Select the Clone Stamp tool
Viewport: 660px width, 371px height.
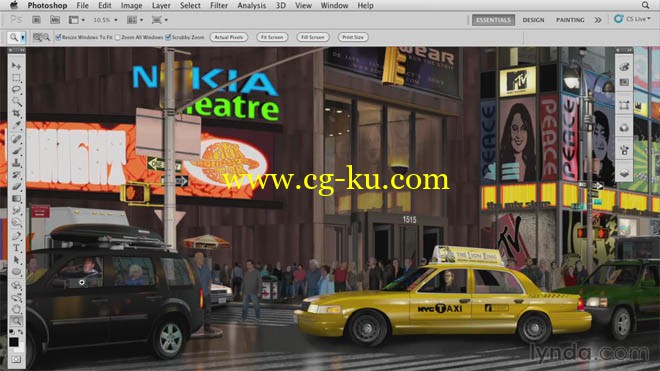pos(16,163)
